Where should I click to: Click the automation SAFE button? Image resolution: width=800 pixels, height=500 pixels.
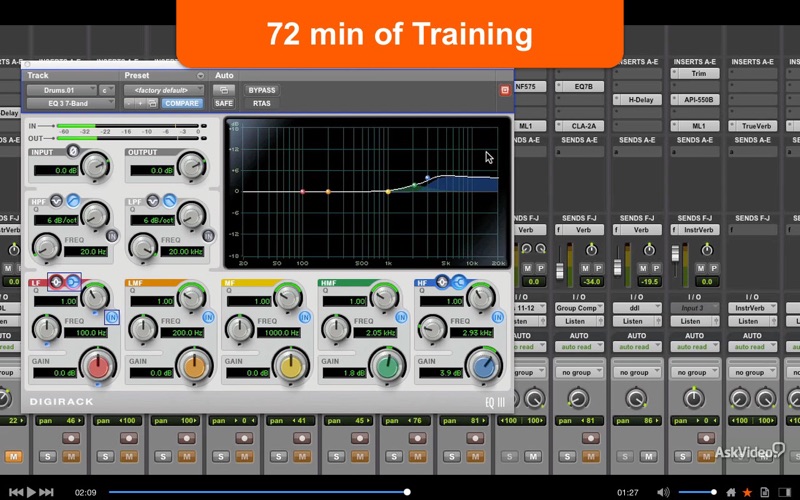(223, 104)
